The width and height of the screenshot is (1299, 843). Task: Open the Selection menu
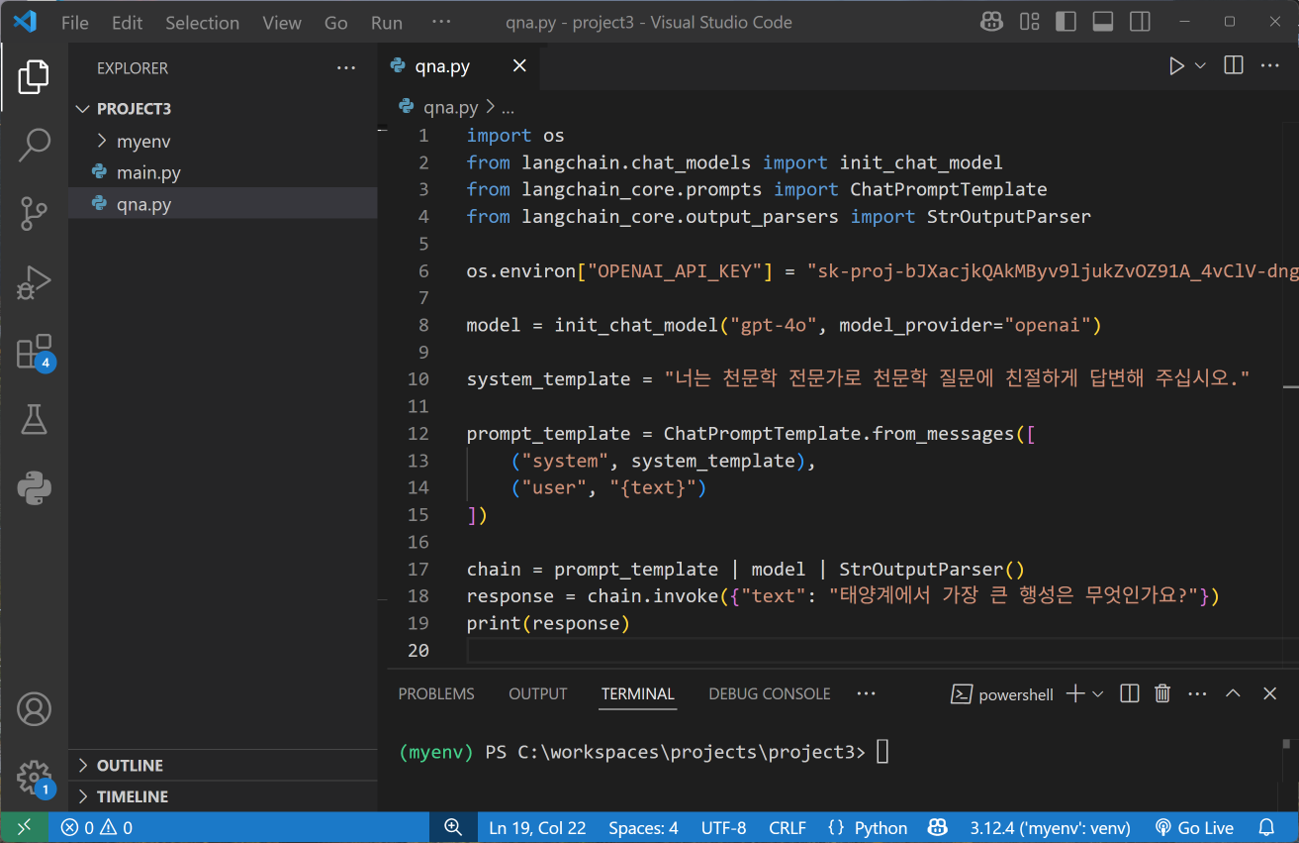(202, 22)
